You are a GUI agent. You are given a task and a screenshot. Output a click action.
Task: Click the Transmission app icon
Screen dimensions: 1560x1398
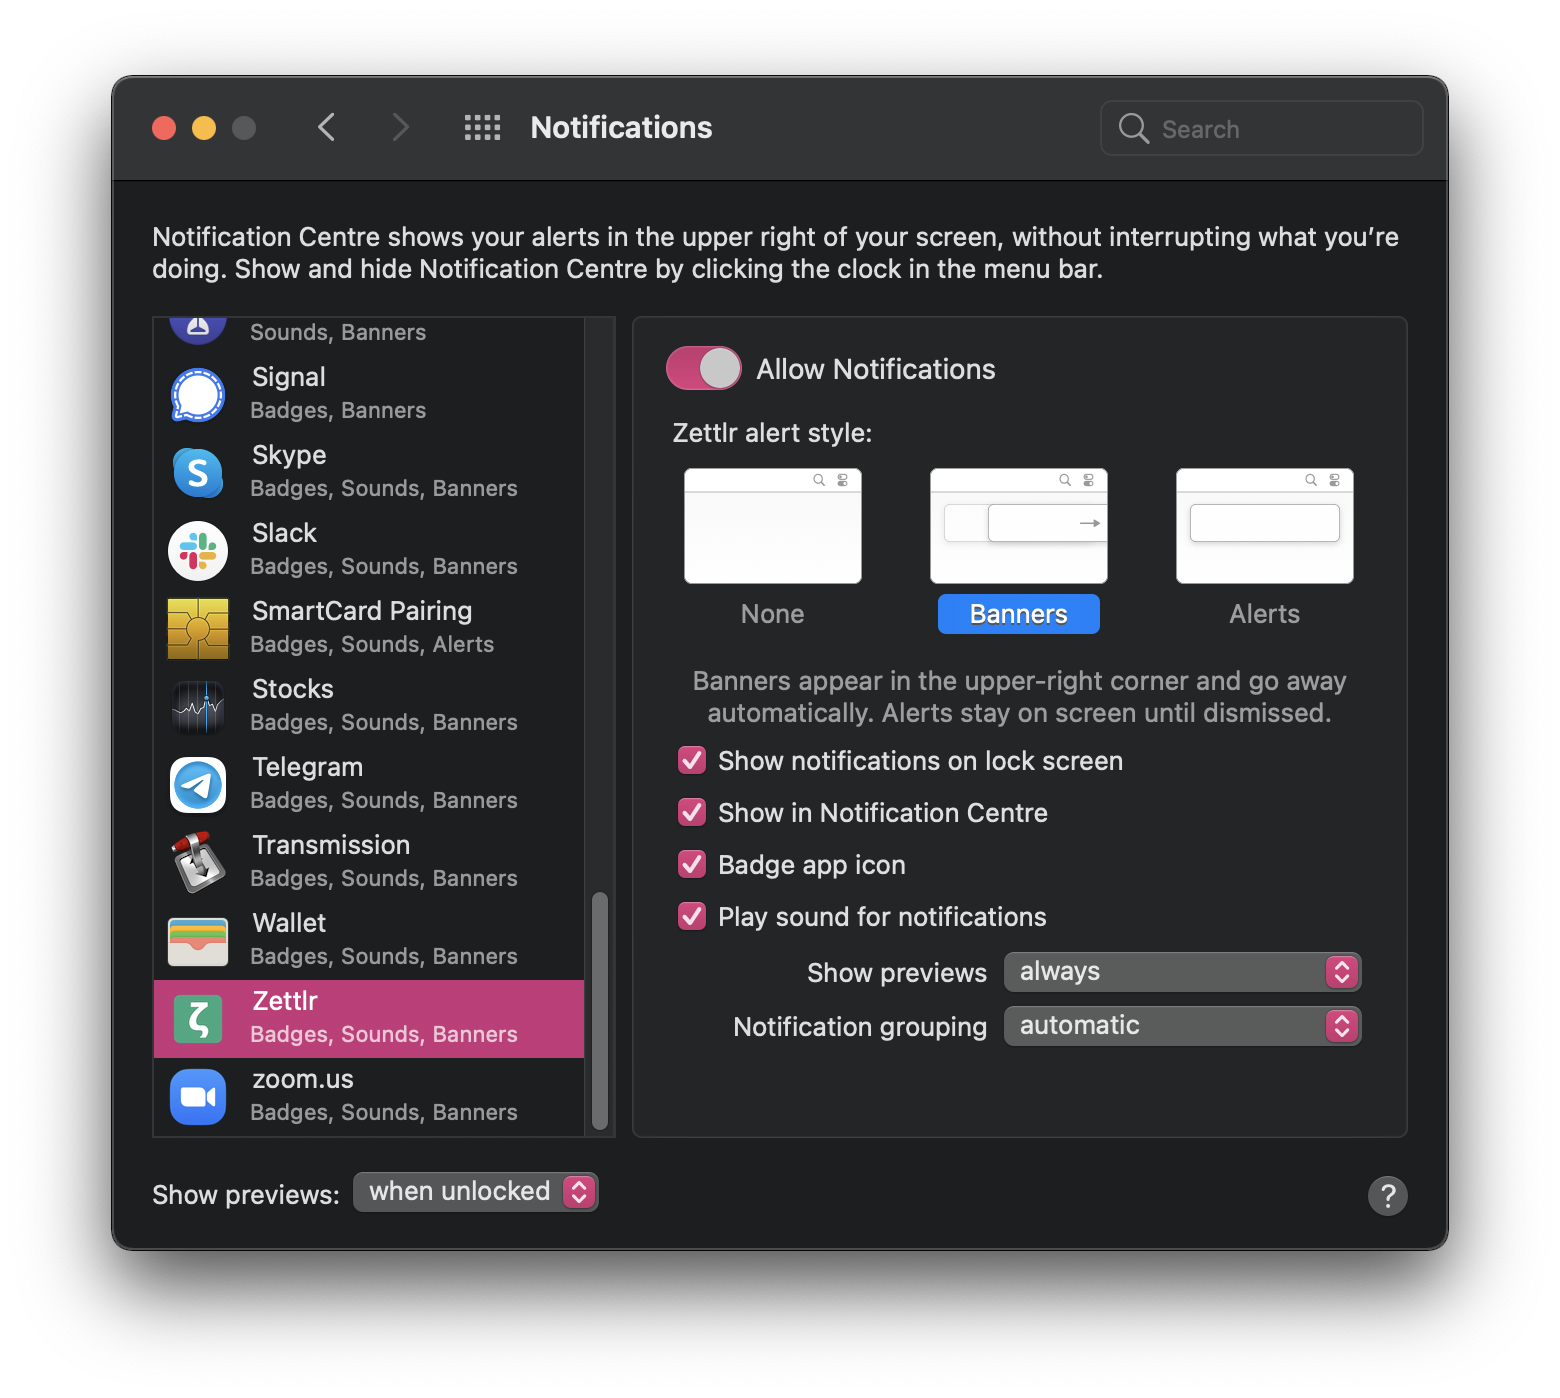click(x=198, y=863)
